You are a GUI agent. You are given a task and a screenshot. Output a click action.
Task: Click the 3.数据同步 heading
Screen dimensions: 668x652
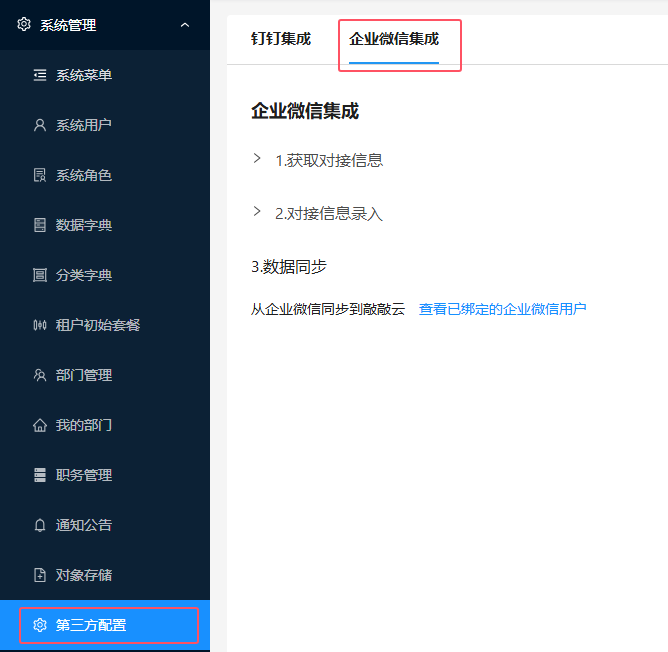[x=289, y=267]
